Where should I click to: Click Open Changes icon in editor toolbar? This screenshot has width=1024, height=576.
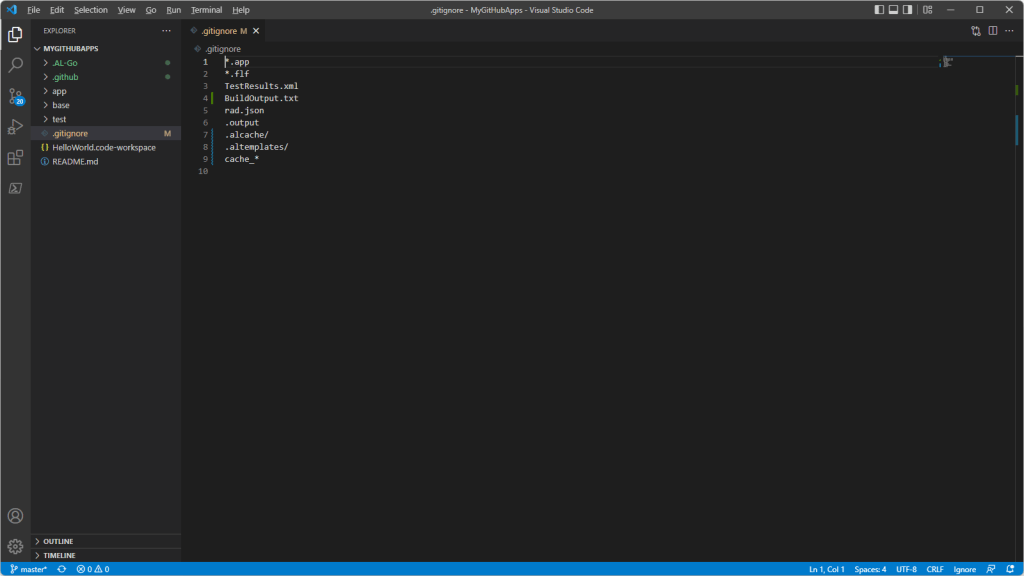[x=976, y=31]
